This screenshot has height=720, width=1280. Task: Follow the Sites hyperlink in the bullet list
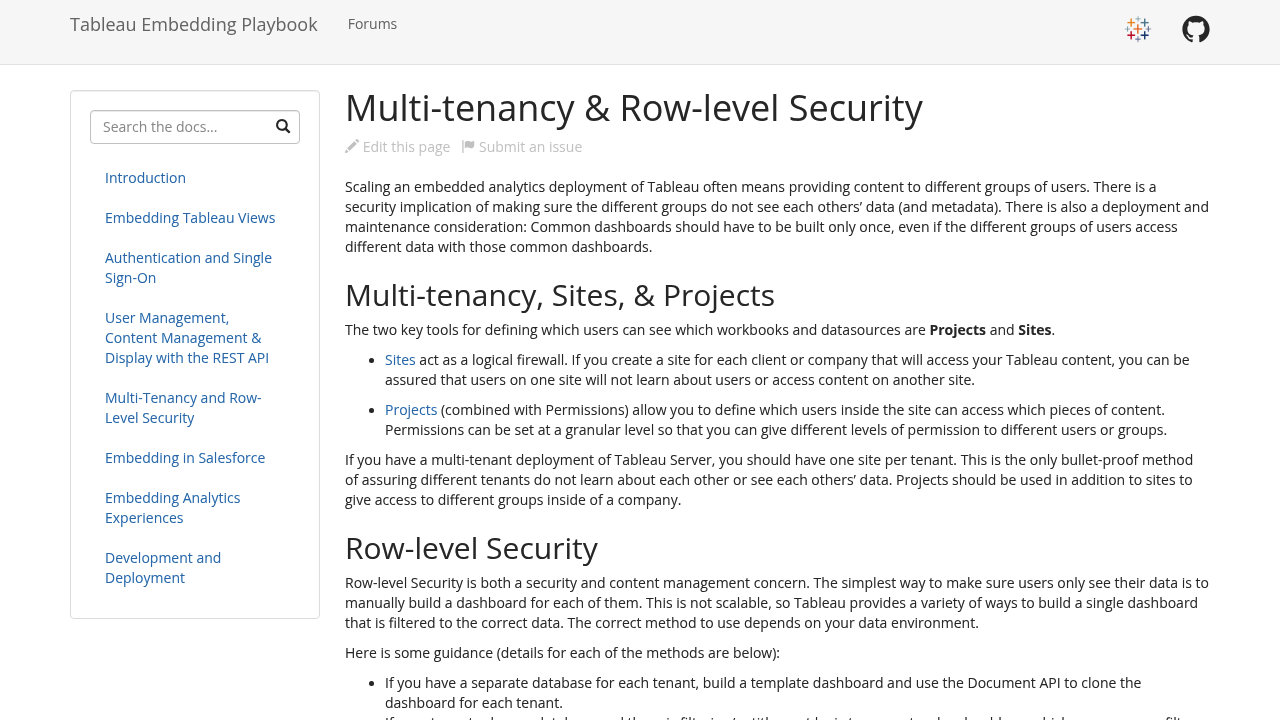400,360
